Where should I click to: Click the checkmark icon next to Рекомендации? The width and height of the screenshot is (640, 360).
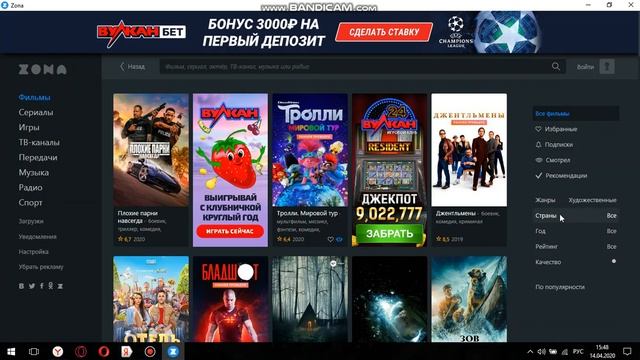(539, 176)
